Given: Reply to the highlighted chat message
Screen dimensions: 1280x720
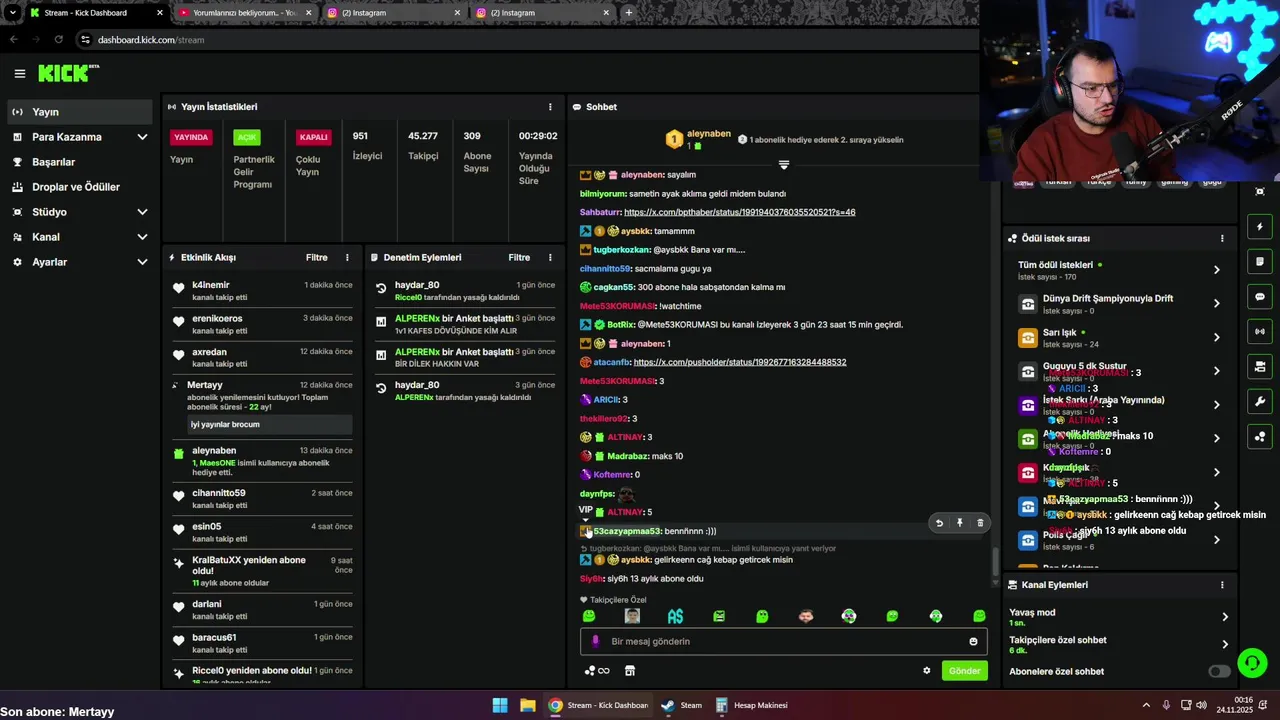Looking at the screenshot, I should pyautogui.click(x=939, y=523).
